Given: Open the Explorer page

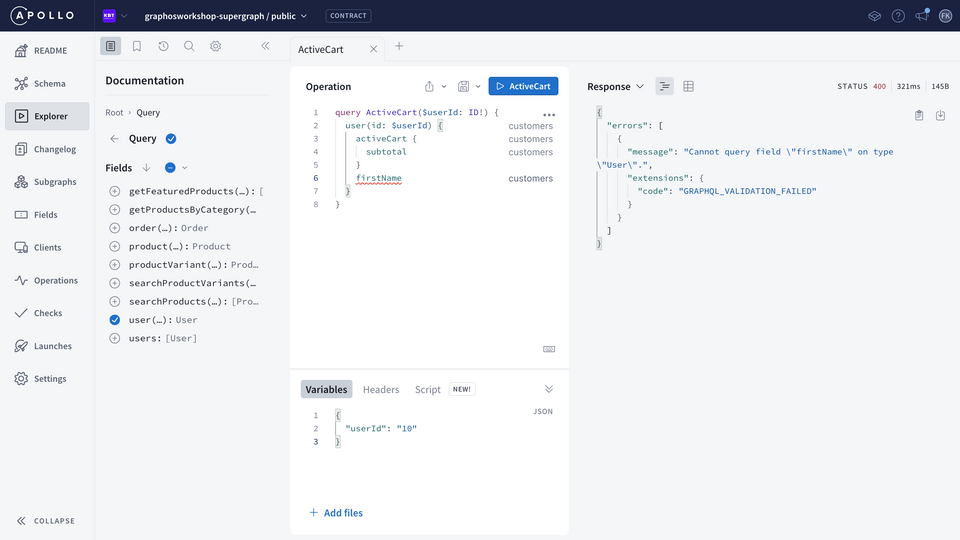Looking at the screenshot, I should pos(47,116).
